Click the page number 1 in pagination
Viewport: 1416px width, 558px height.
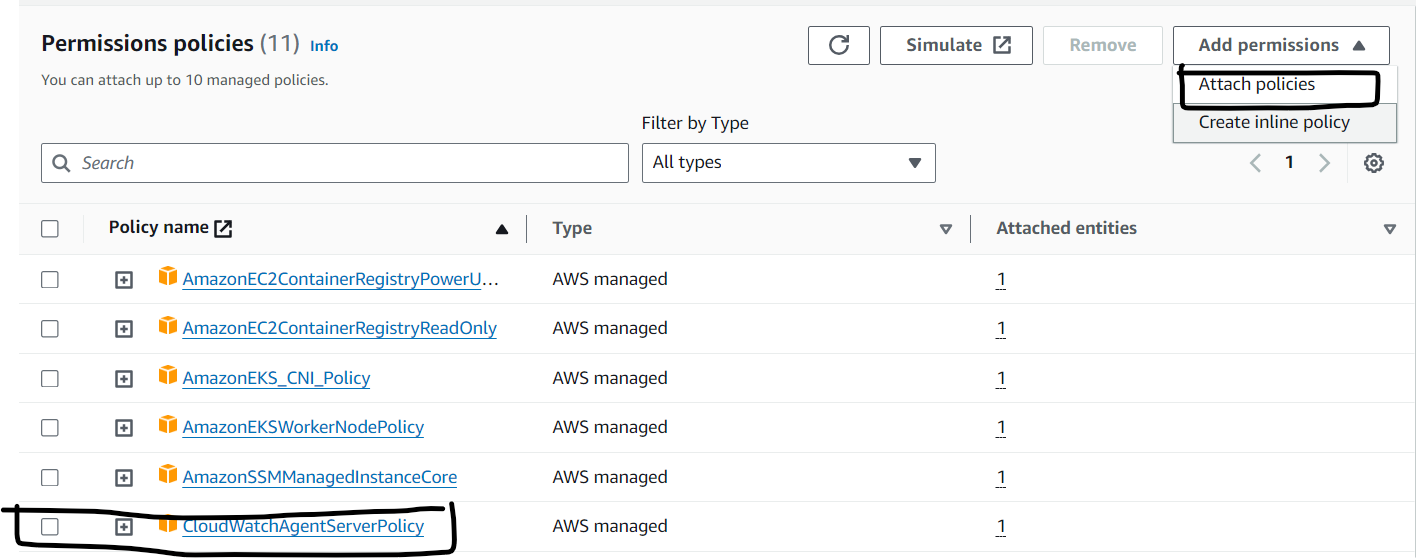1290,163
